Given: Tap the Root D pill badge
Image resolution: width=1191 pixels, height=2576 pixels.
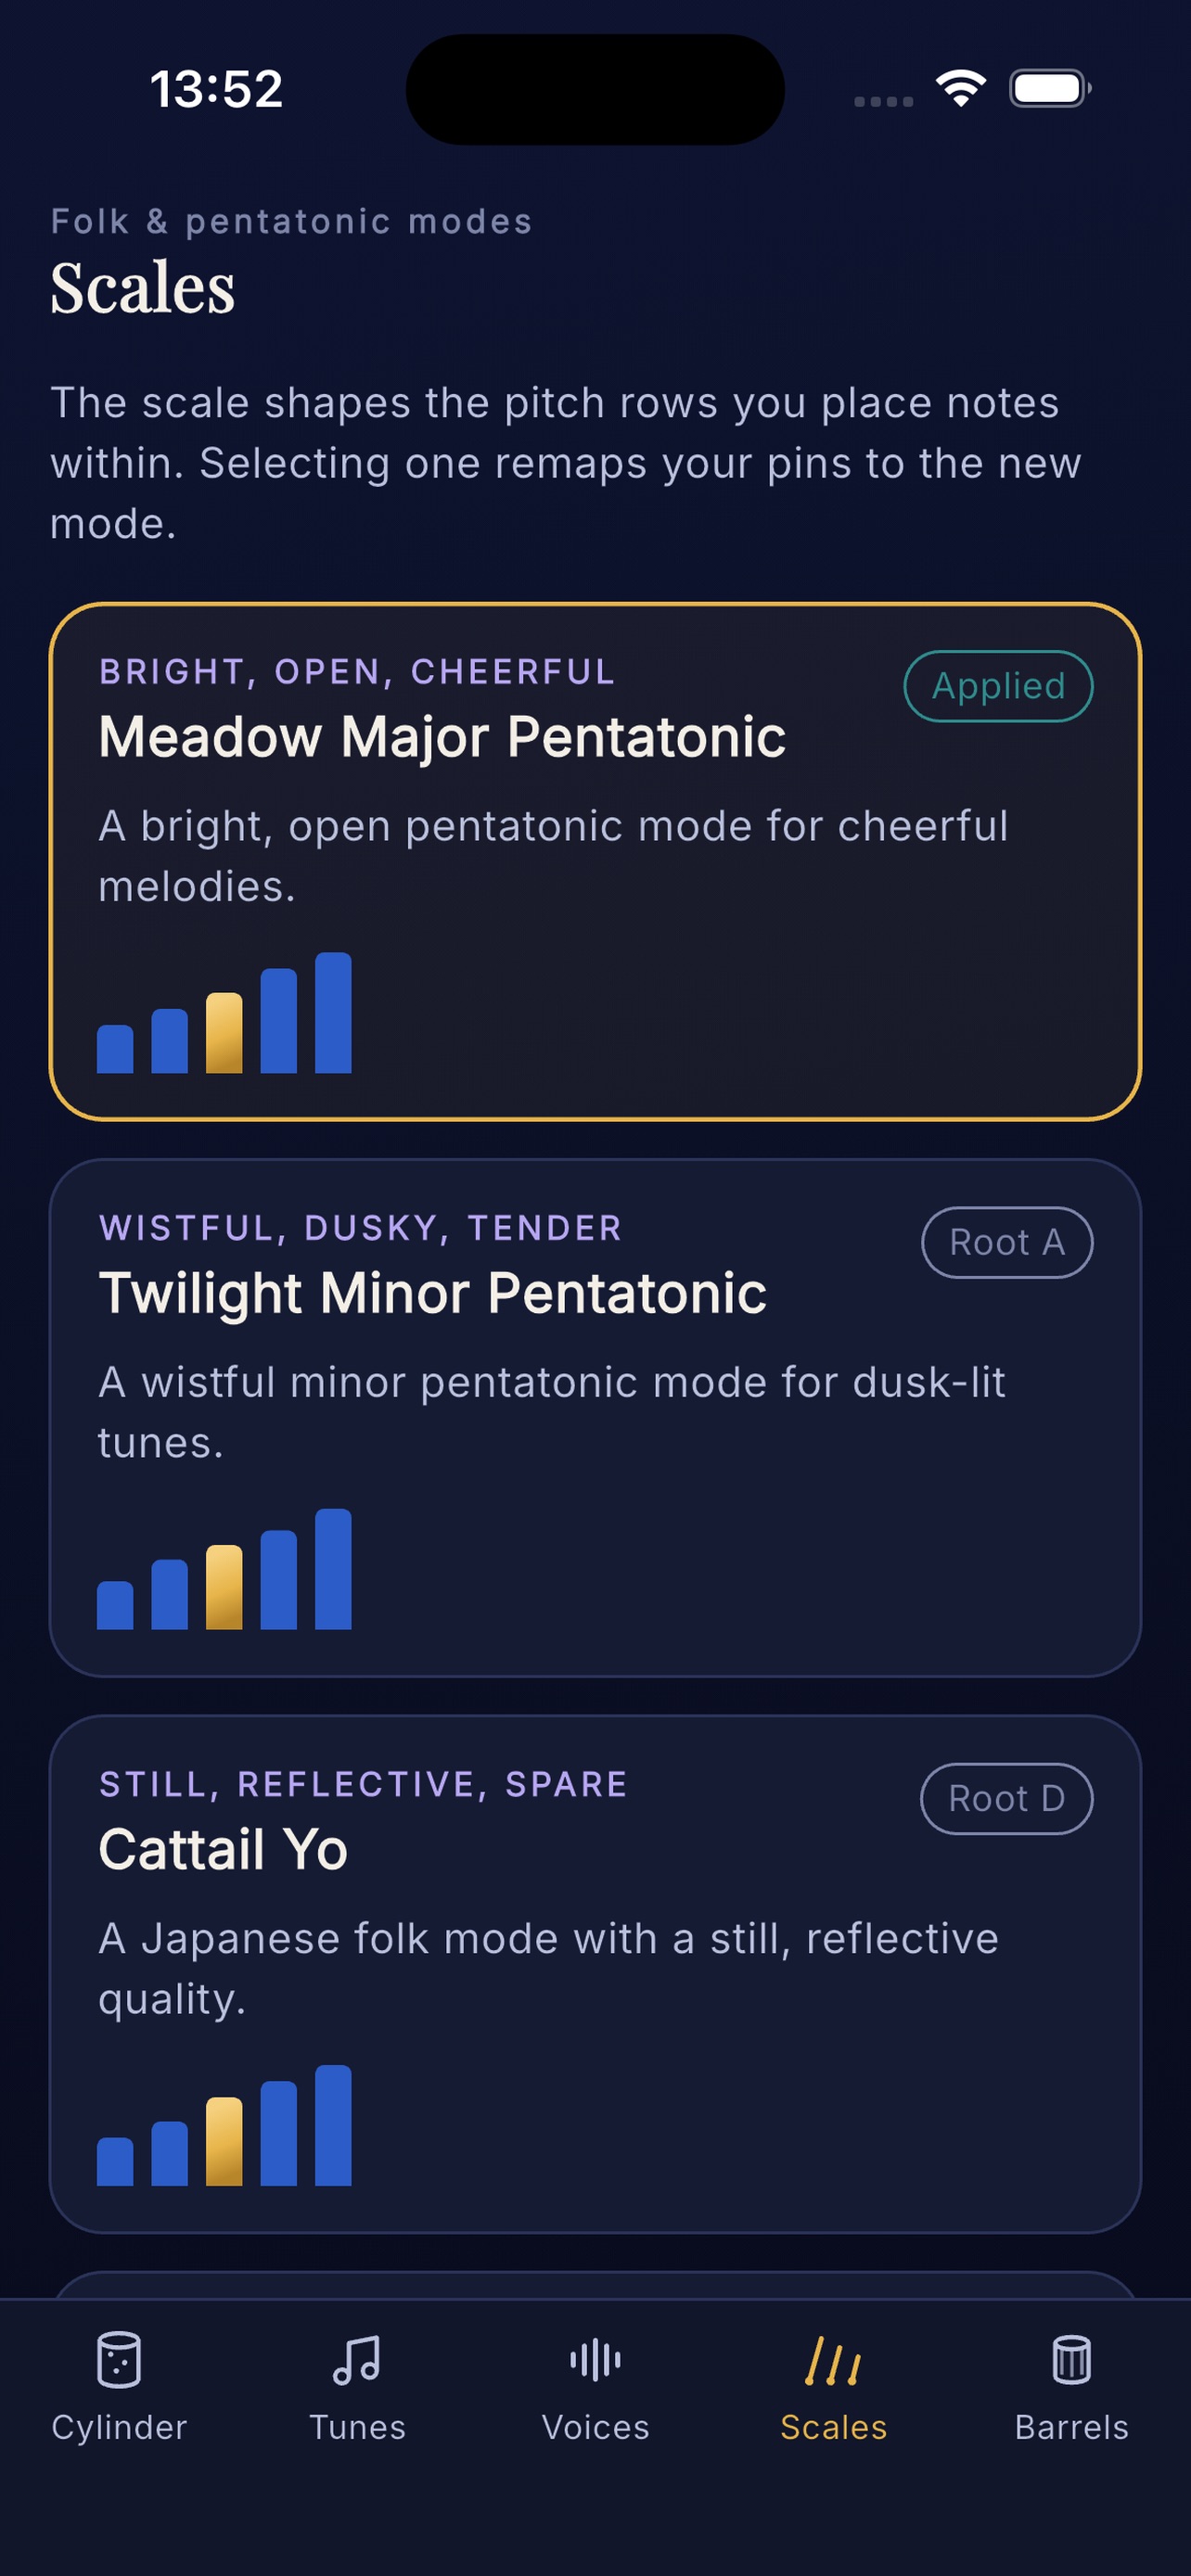Looking at the screenshot, I should pos(1006,1798).
